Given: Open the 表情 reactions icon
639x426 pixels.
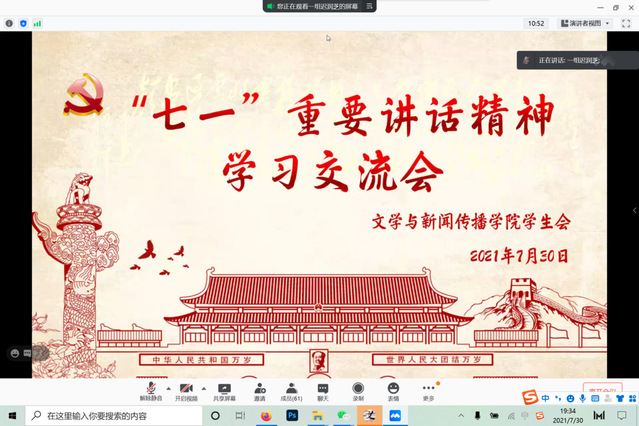Looking at the screenshot, I should (393, 389).
